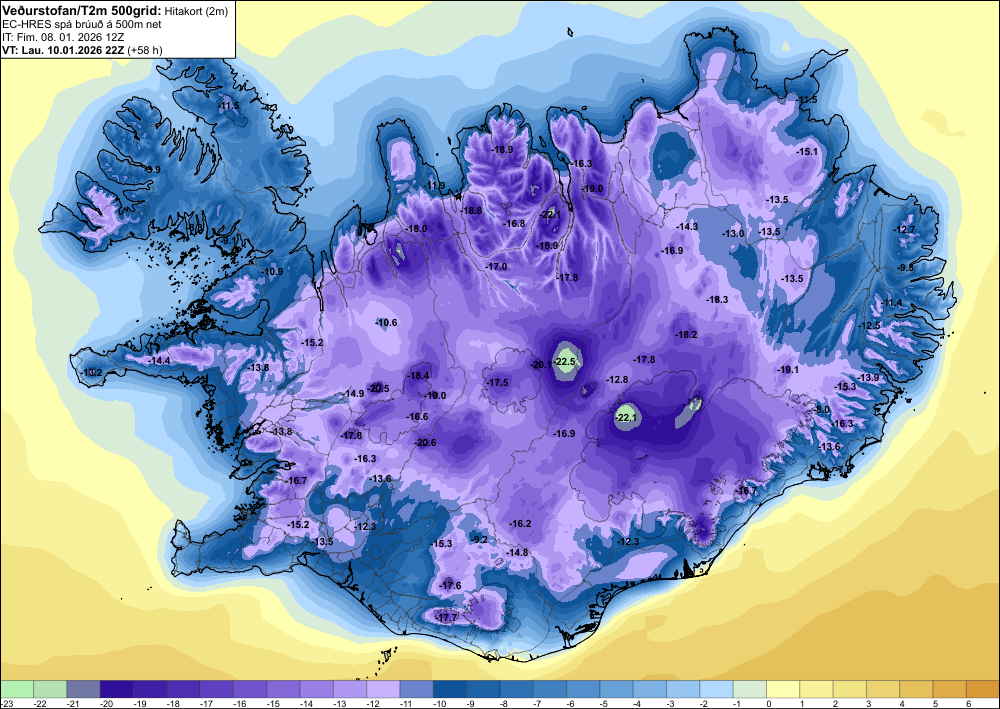The image size is (1000, 709).
Task: Select the -18.4 temperature value
Action: click(x=419, y=376)
